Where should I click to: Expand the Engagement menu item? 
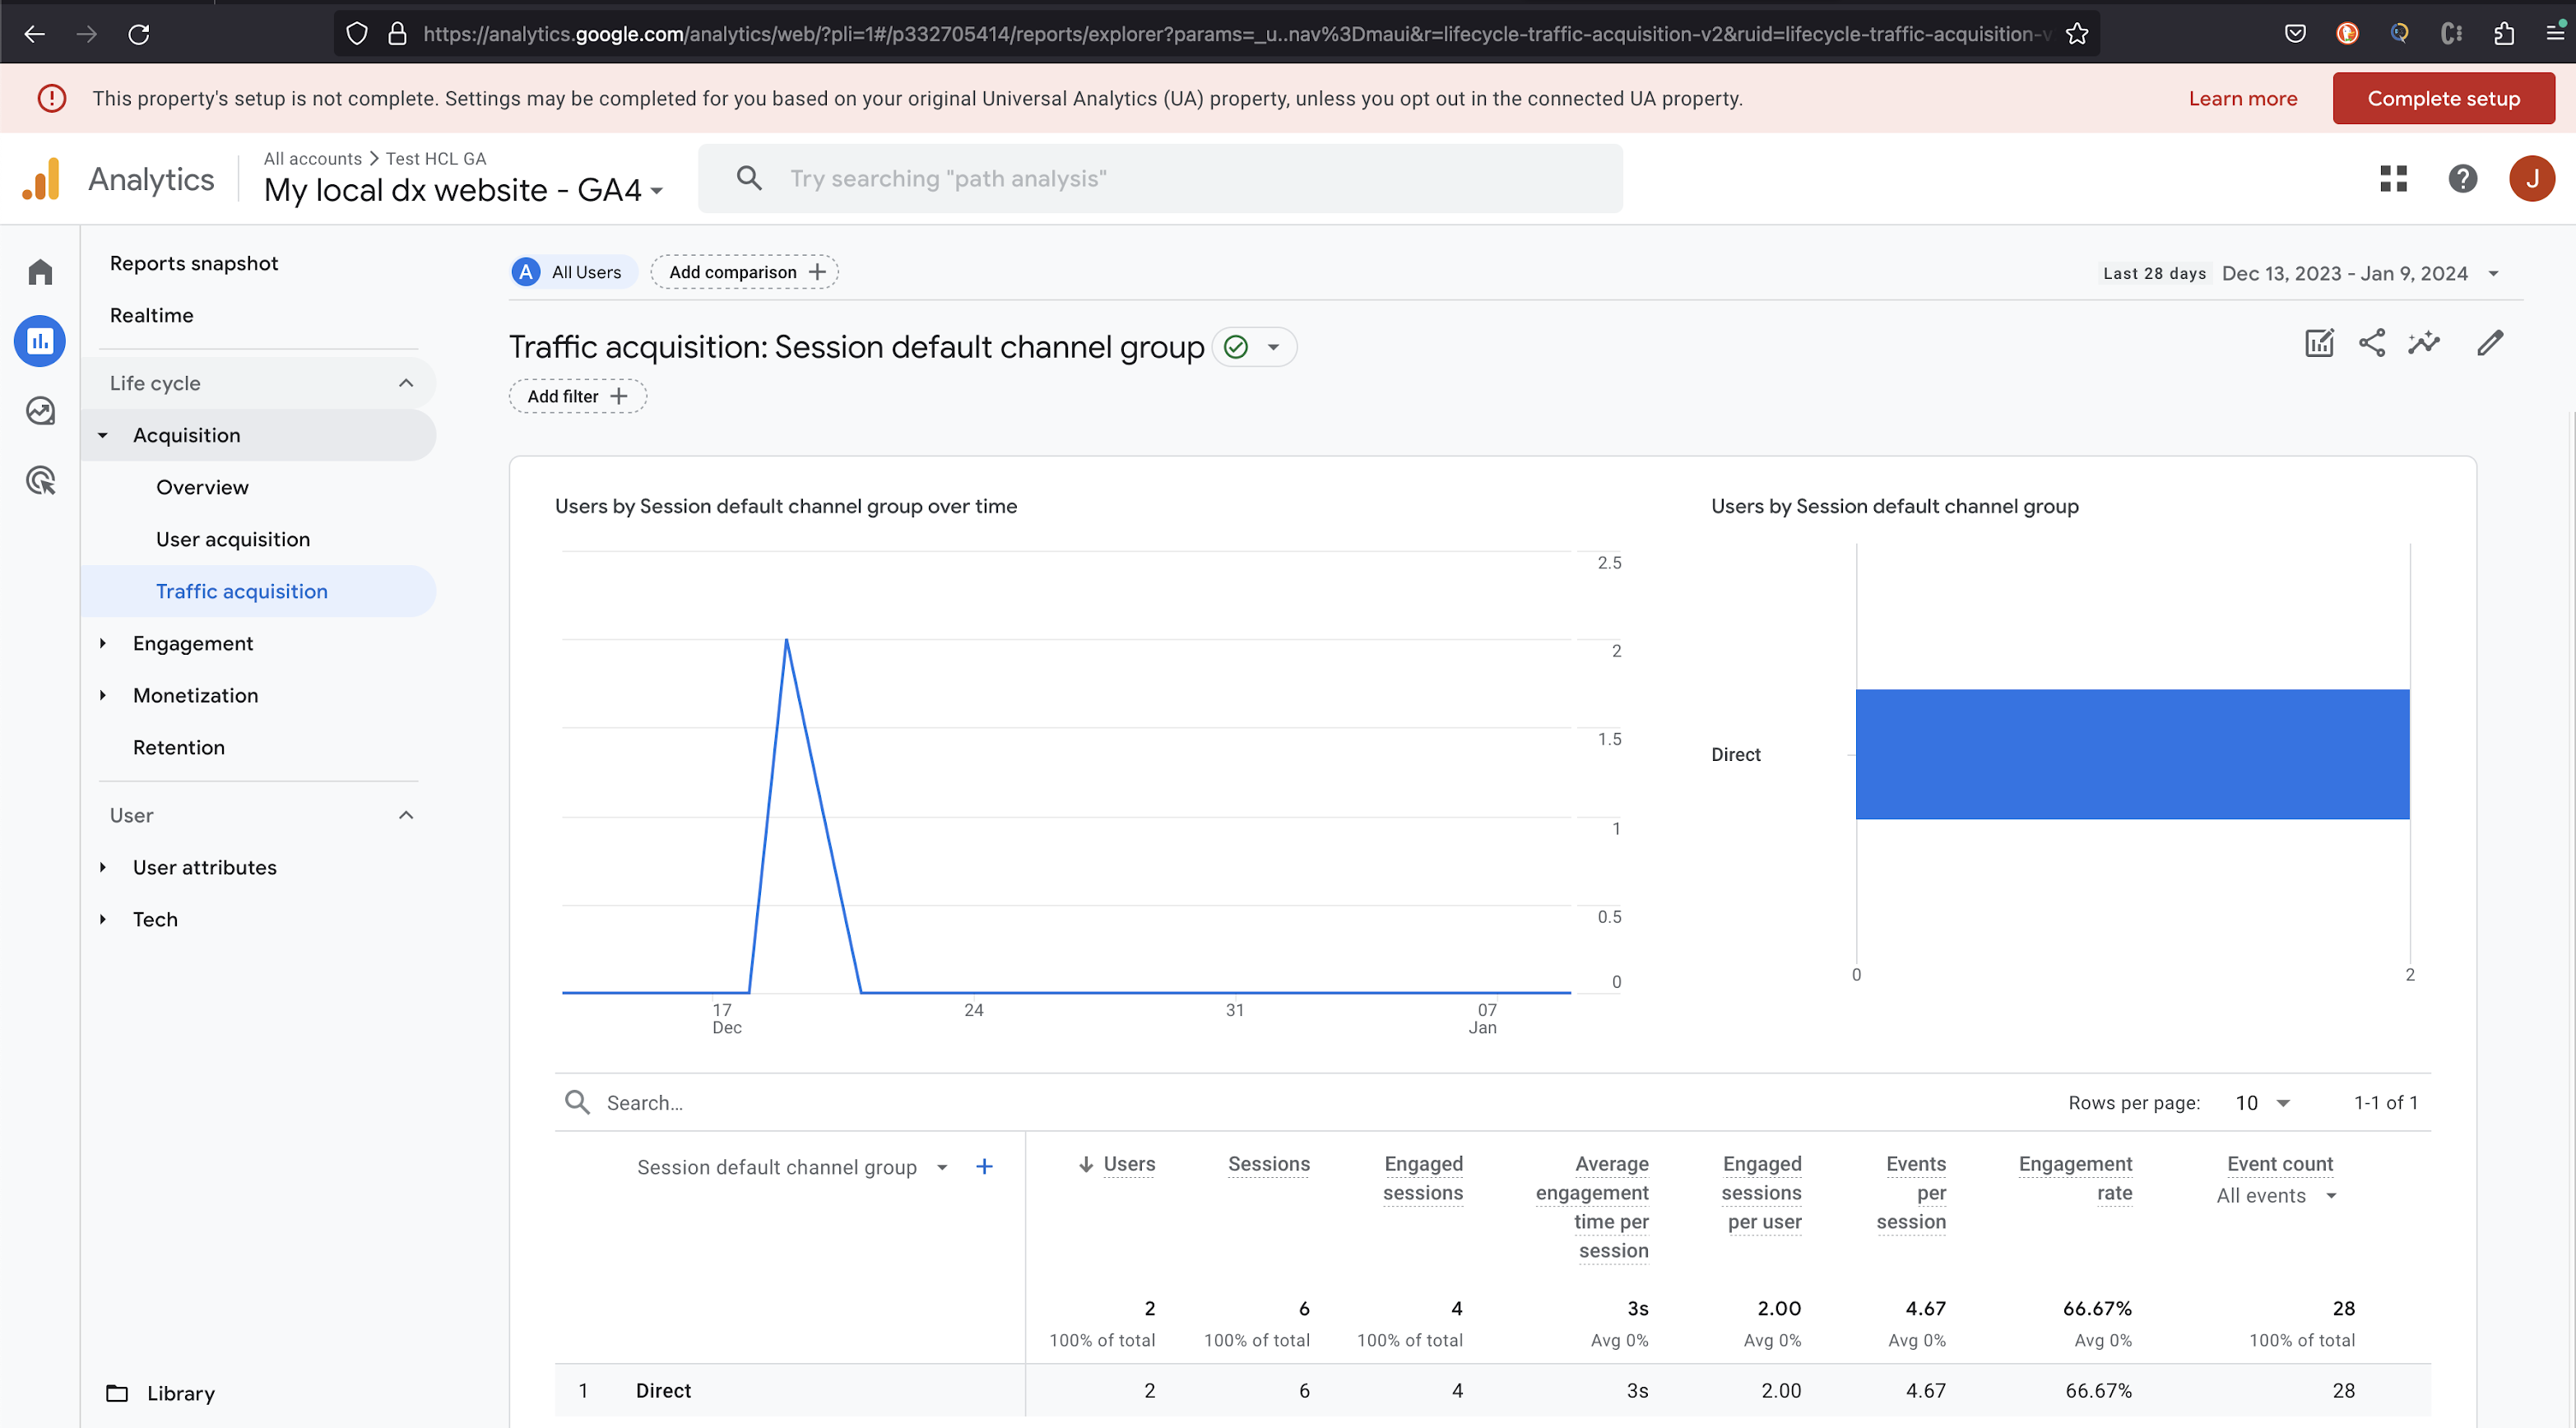tap(193, 643)
